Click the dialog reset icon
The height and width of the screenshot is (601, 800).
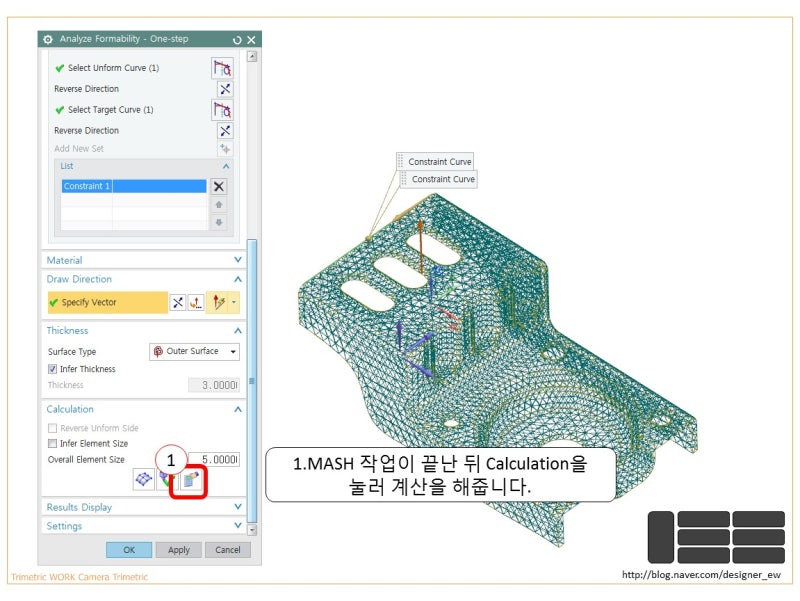click(x=237, y=40)
